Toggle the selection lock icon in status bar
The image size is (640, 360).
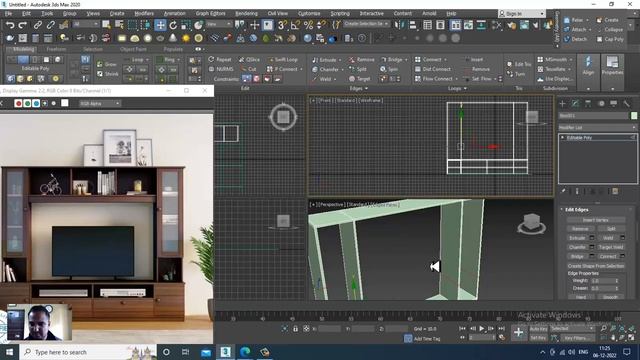[x=296, y=329]
